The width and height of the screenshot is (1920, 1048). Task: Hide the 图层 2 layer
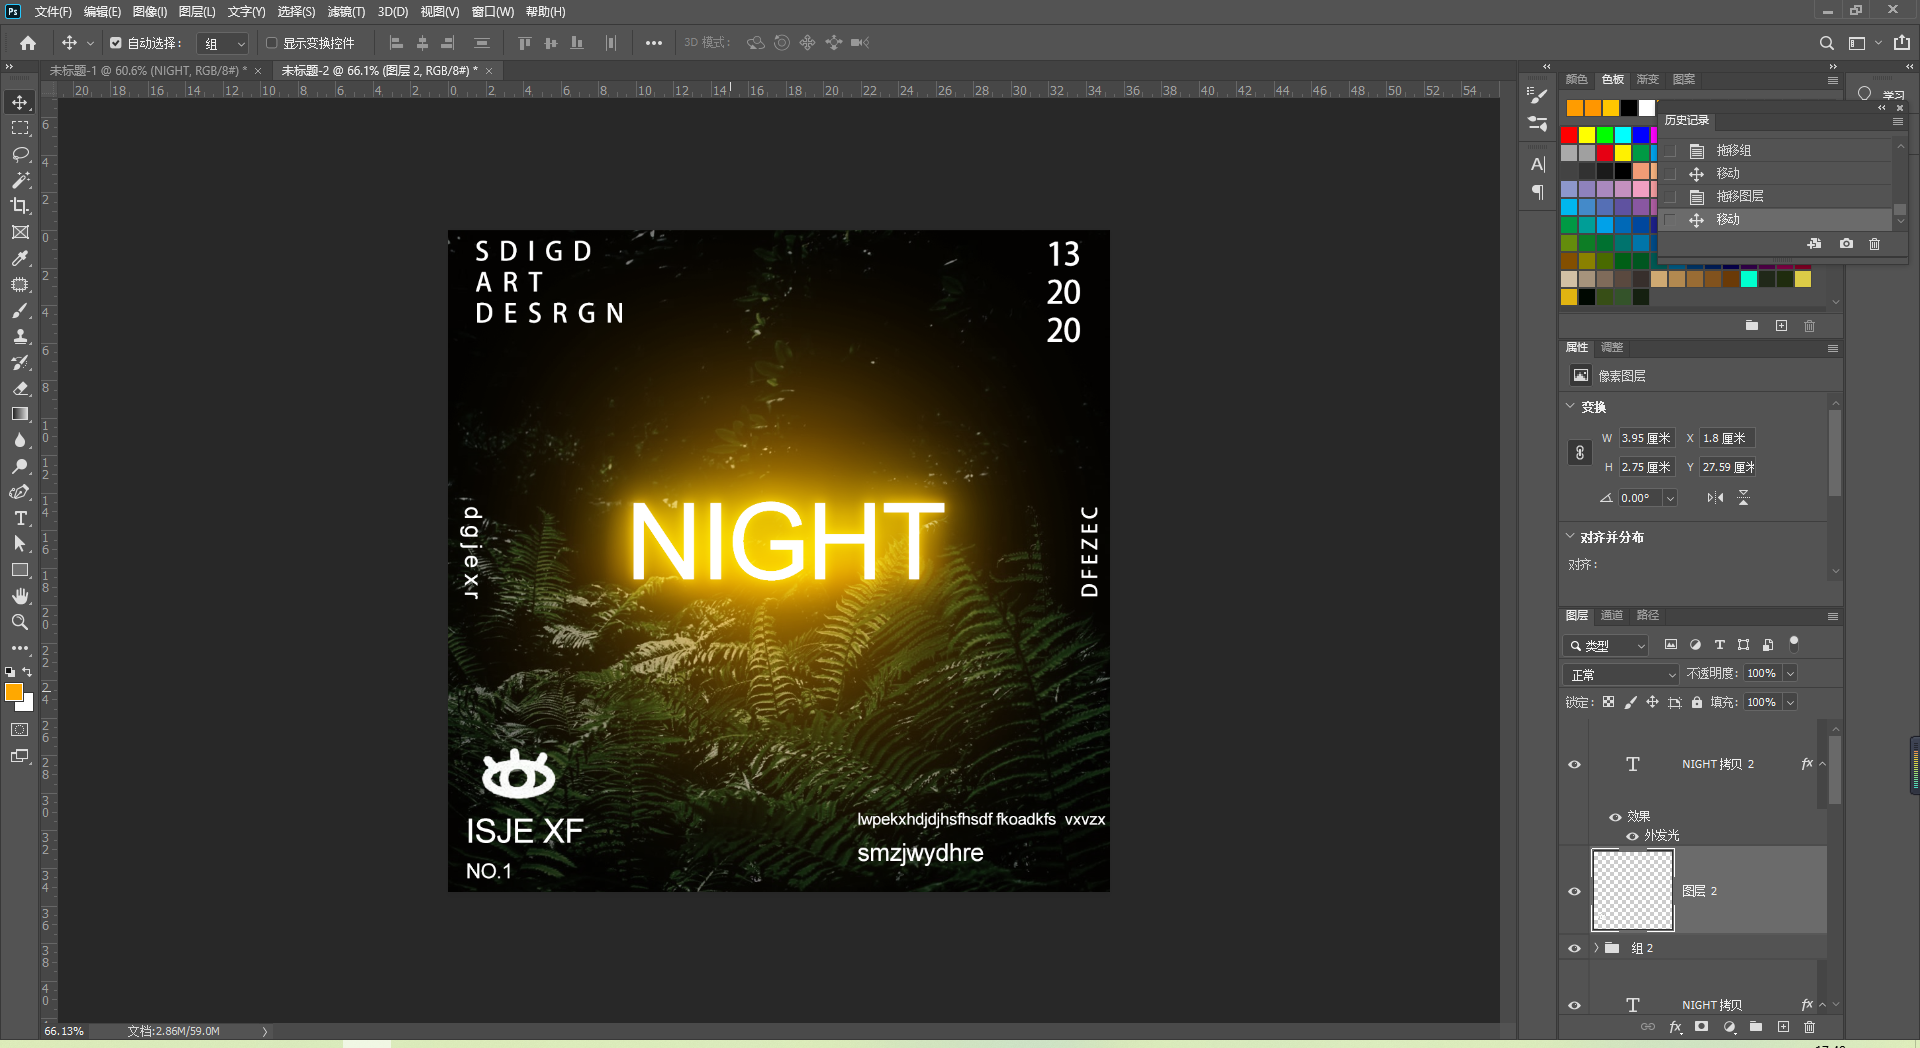point(1575,892)
